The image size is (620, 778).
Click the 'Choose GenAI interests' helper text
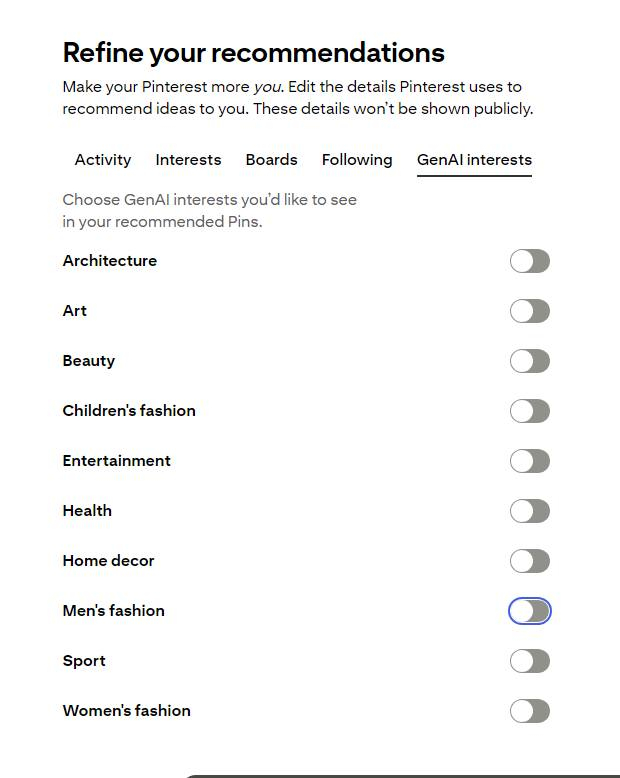click(209, 210)
